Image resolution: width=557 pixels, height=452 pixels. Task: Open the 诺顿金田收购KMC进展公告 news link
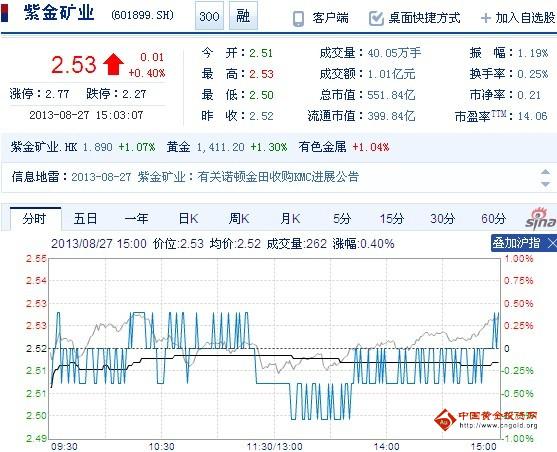[278, 177]
